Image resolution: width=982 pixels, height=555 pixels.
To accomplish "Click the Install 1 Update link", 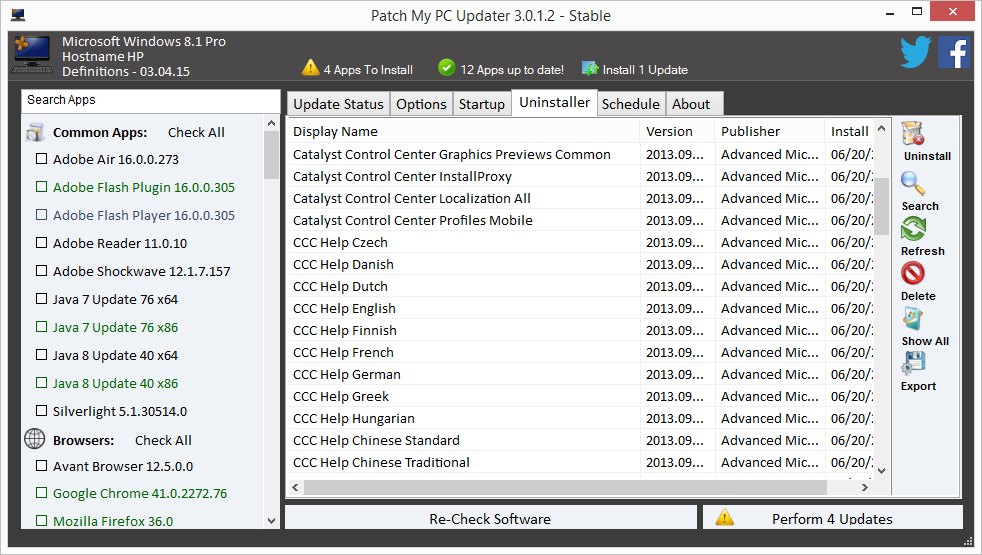I will click(645, 70).
